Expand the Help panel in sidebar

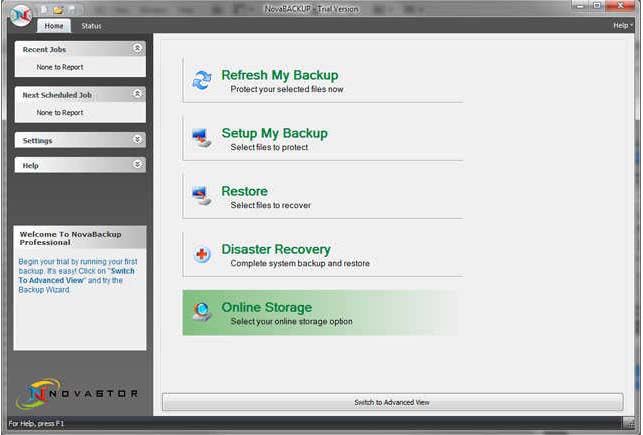(137, 165)
